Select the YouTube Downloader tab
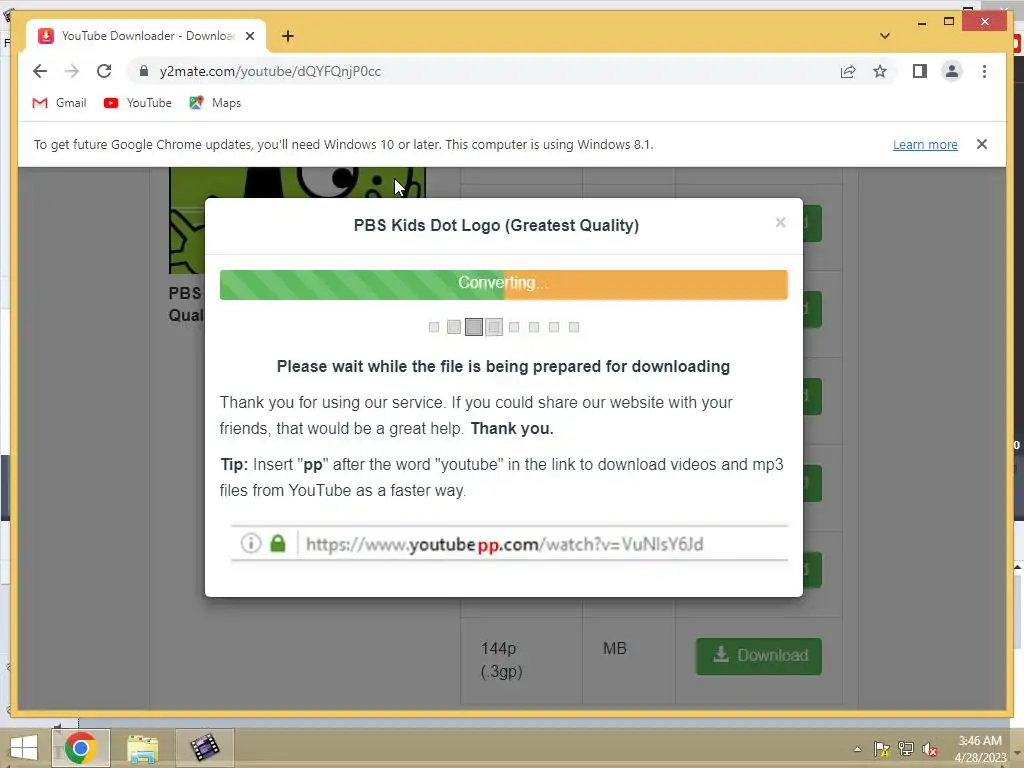 tap(146, 36)
